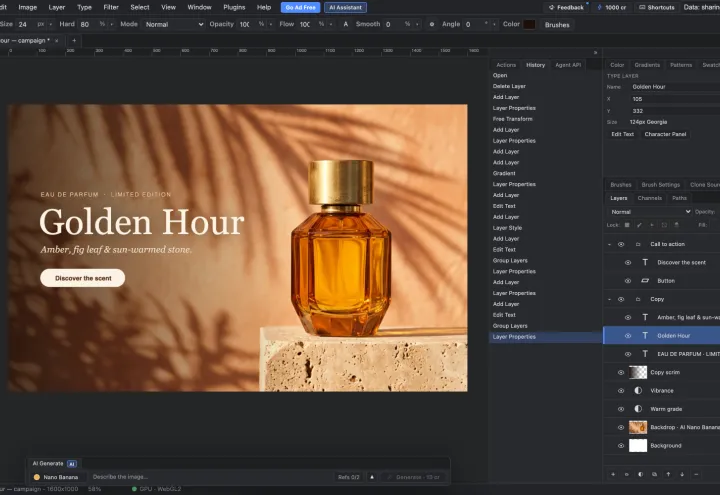Hide the Call to action group
720x495 pixels.
[621, 244]
